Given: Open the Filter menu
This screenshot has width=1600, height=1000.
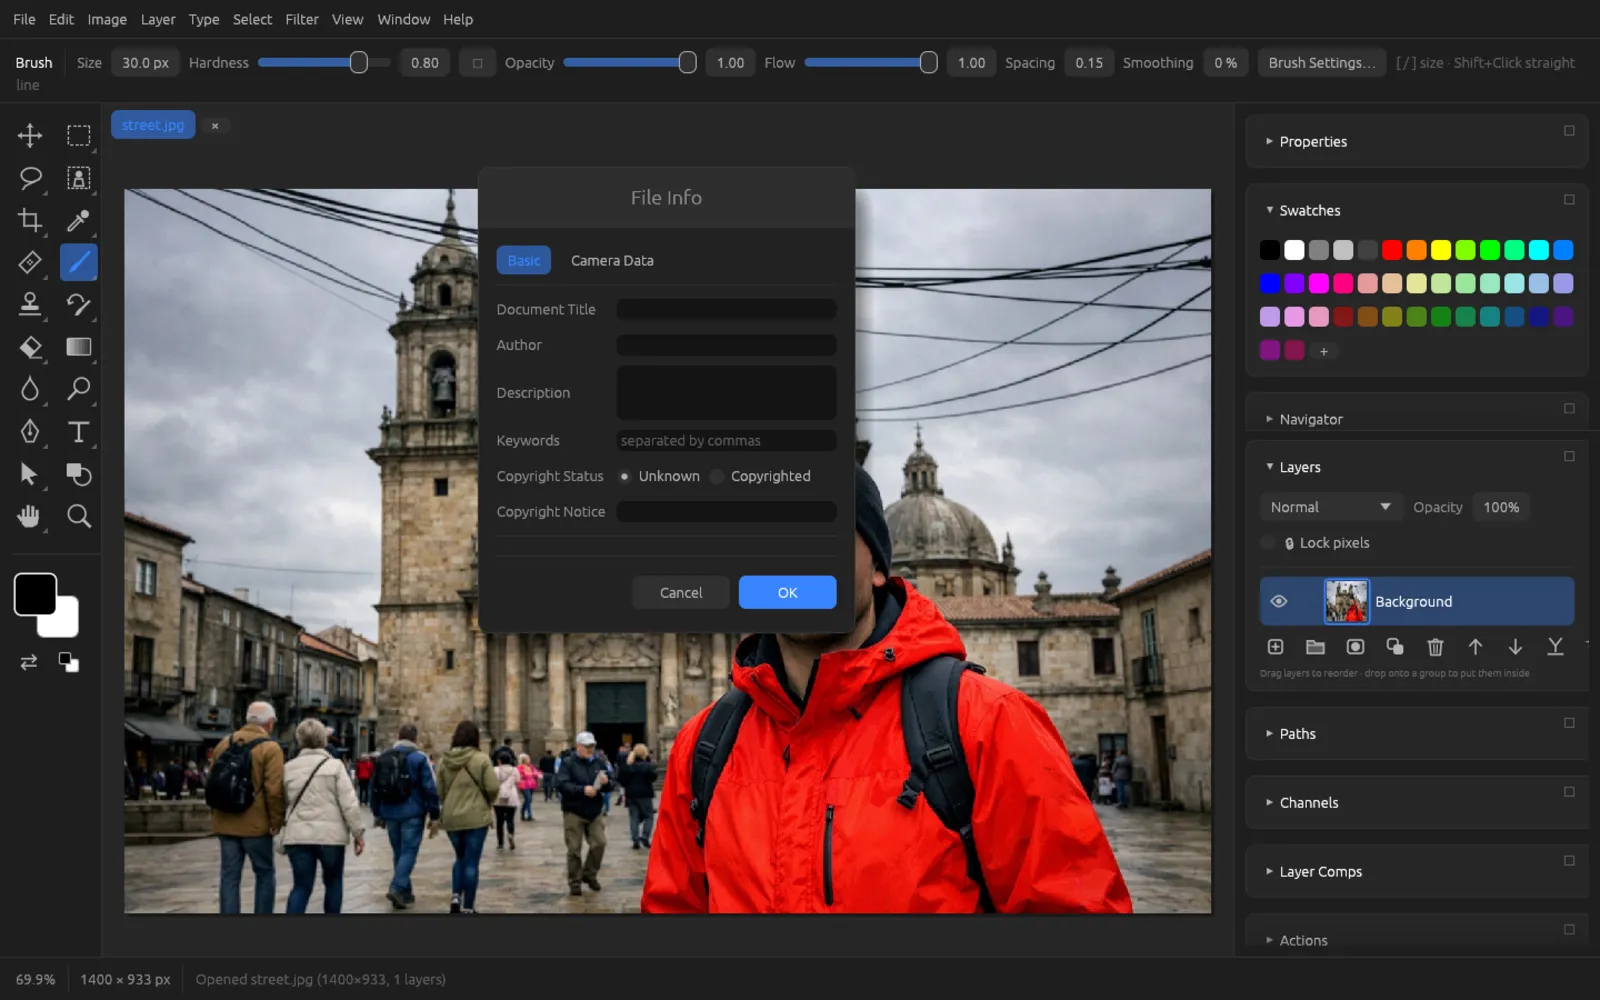Looking at the screenshot, I should point(301,19).
